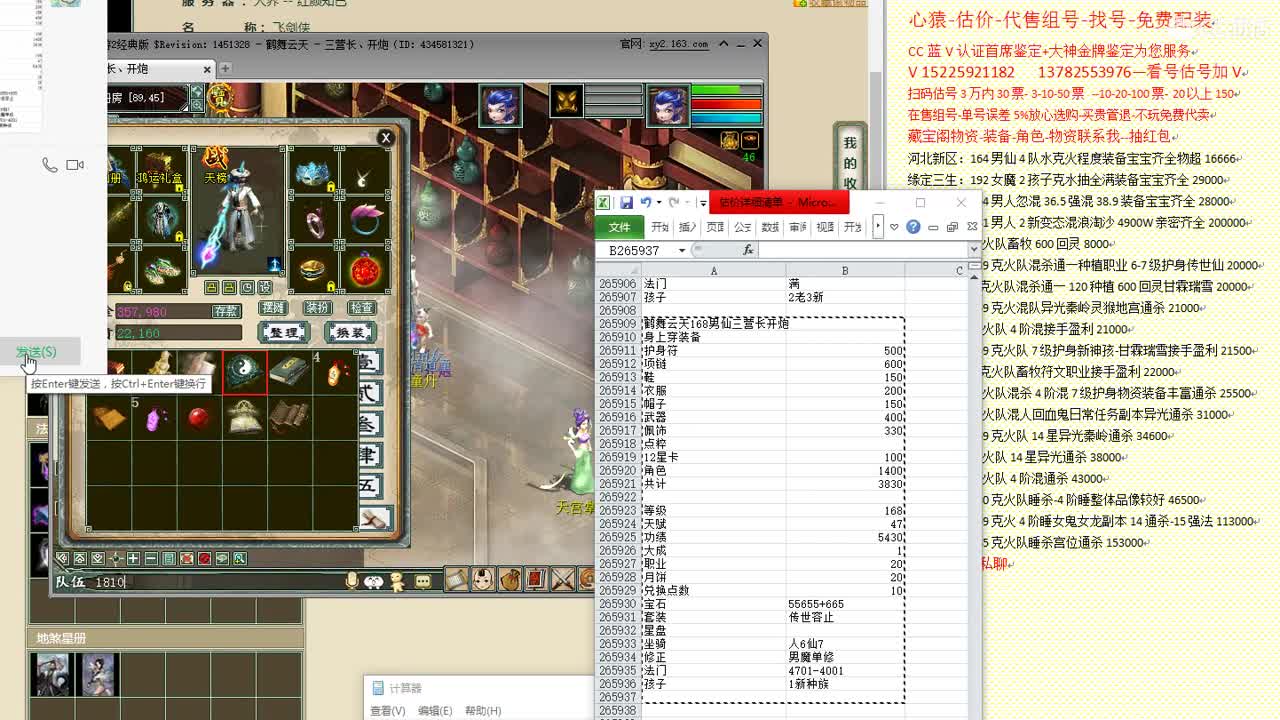
Task: Click the equipped red bead accessory slot
Action: coord(366,270)
